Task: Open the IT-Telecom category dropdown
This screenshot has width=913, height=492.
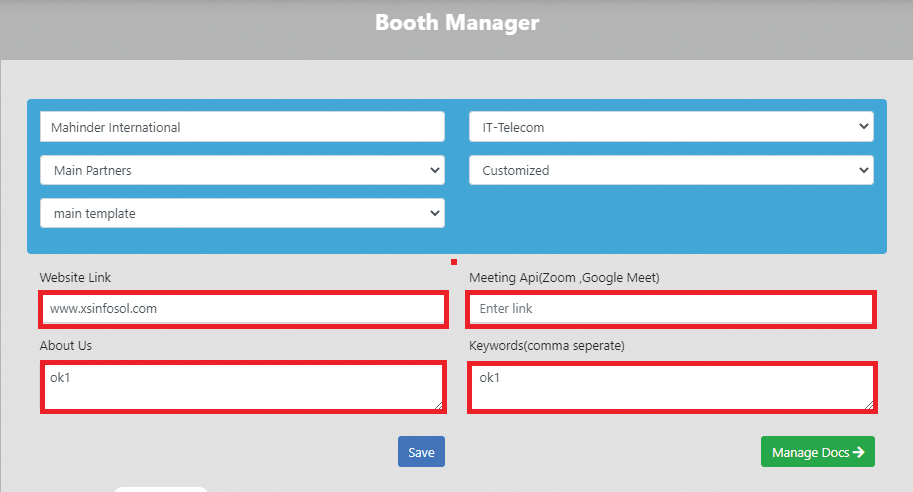Action: click(671, 127)
